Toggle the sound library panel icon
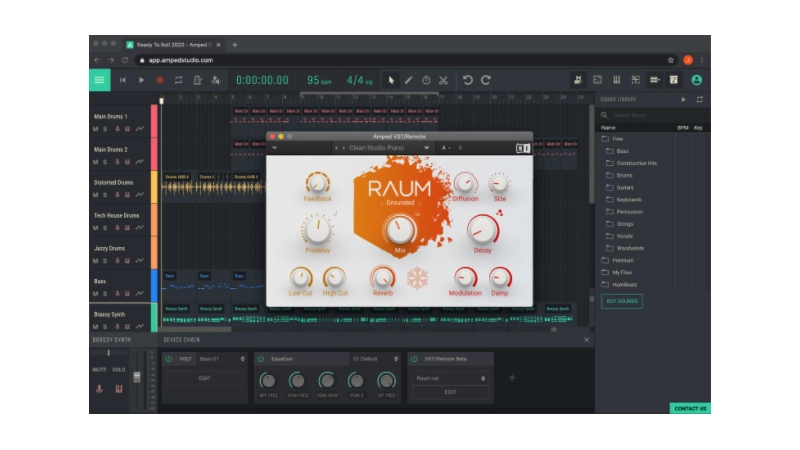This screenshot has width=800, height=450. [x=673, y=80]
